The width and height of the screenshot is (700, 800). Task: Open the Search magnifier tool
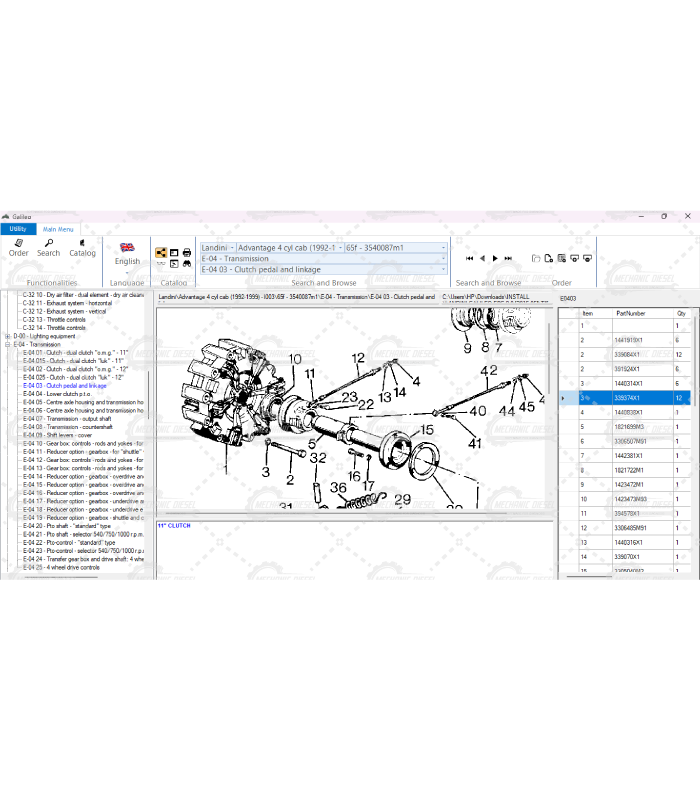point(49,247)
